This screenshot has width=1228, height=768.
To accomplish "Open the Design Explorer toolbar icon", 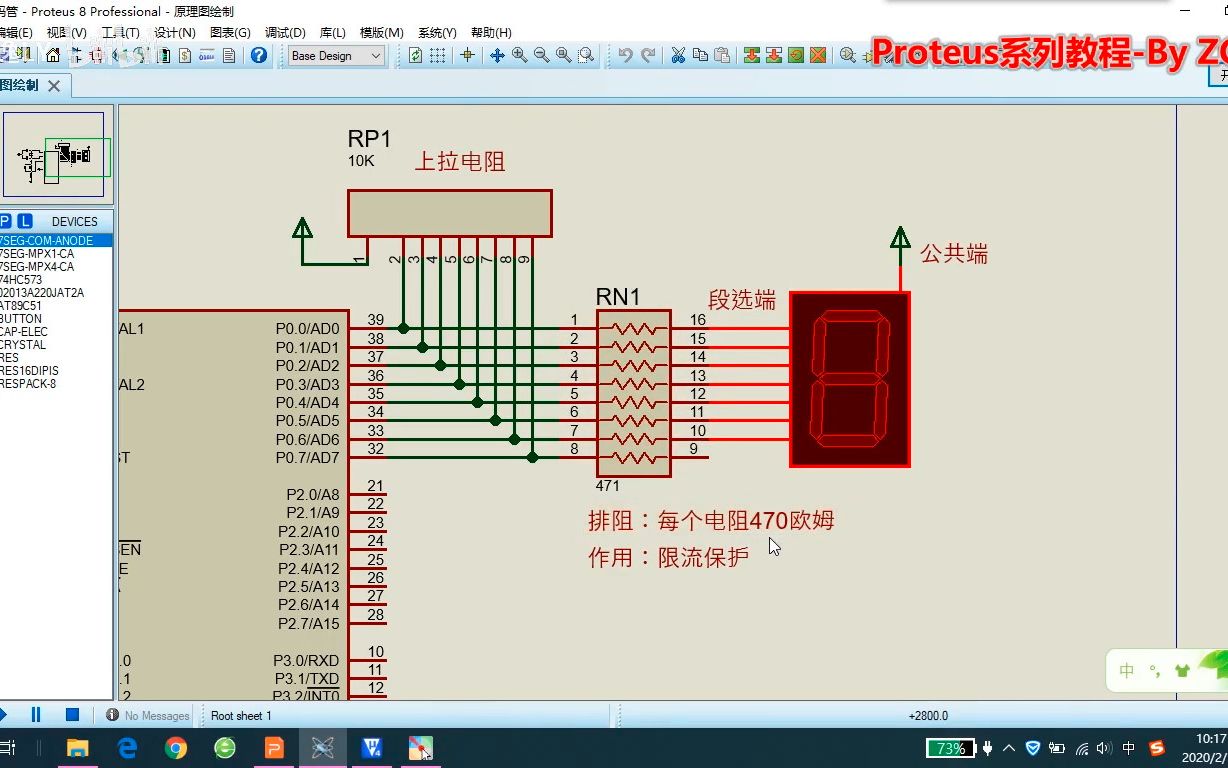I will [164, 56].
